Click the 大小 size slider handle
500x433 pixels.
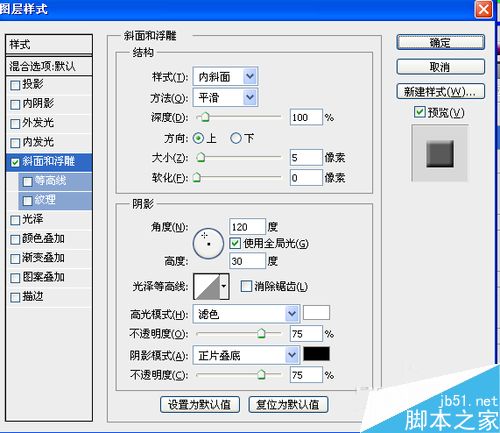point(201,157)
